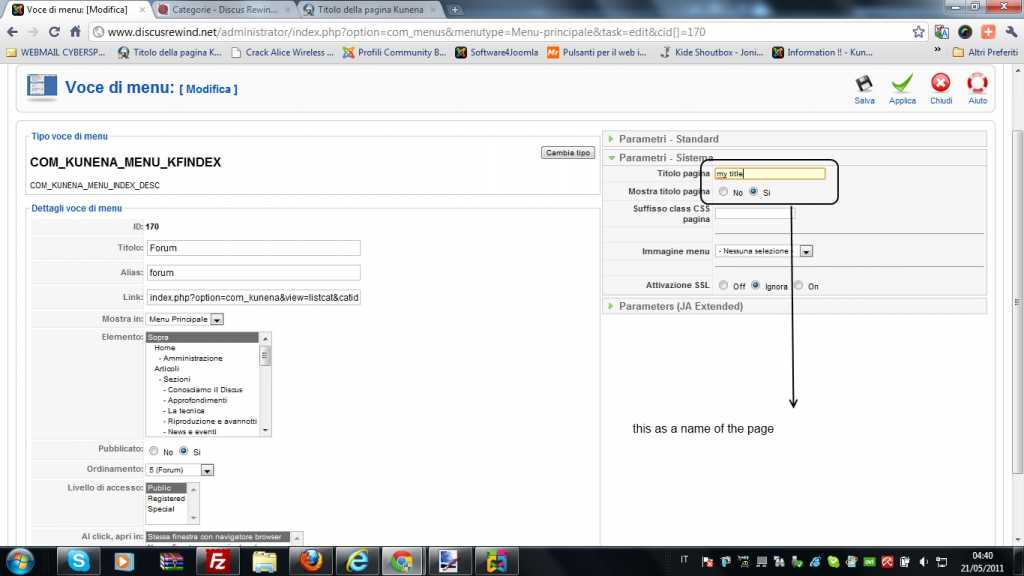The height and width of the screenshot is (576, 1024).
Task: Expand Parameters (JA Extended) section
Action: point(680,306)
